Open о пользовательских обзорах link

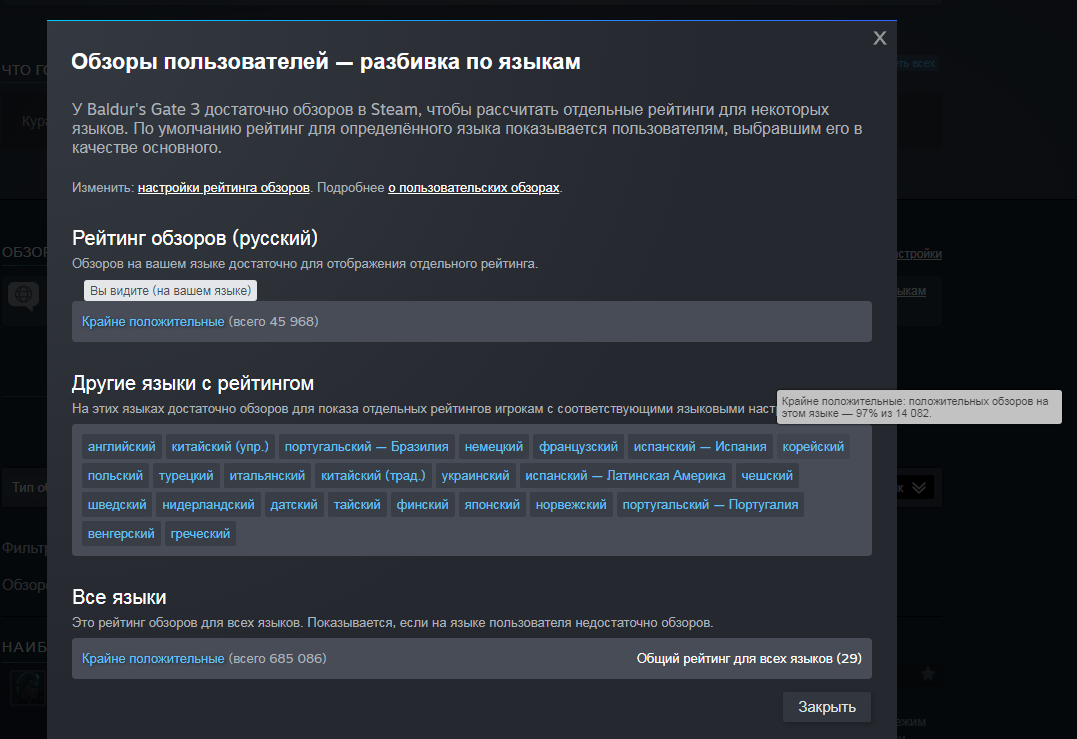click(x=472, y=186)
